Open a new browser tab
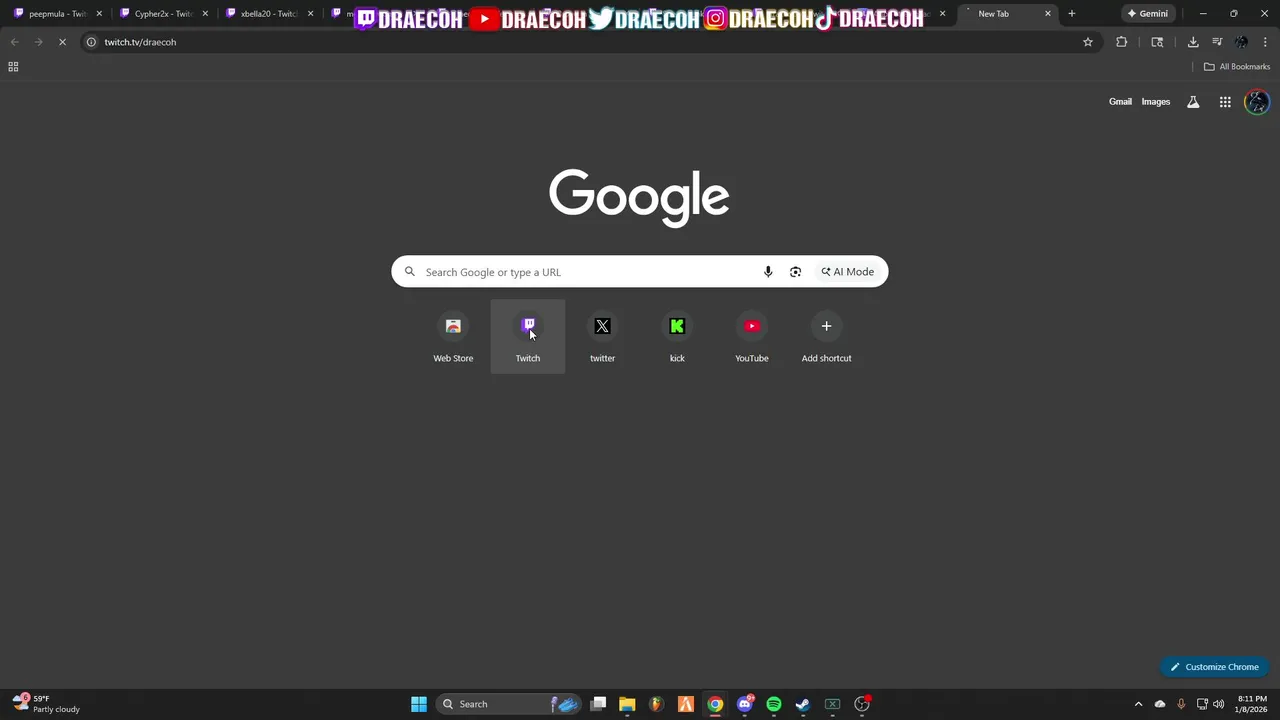Image resolution: width=1280 pixels, height=720 pixels. pyautogui.click(x=1071, y=14)
